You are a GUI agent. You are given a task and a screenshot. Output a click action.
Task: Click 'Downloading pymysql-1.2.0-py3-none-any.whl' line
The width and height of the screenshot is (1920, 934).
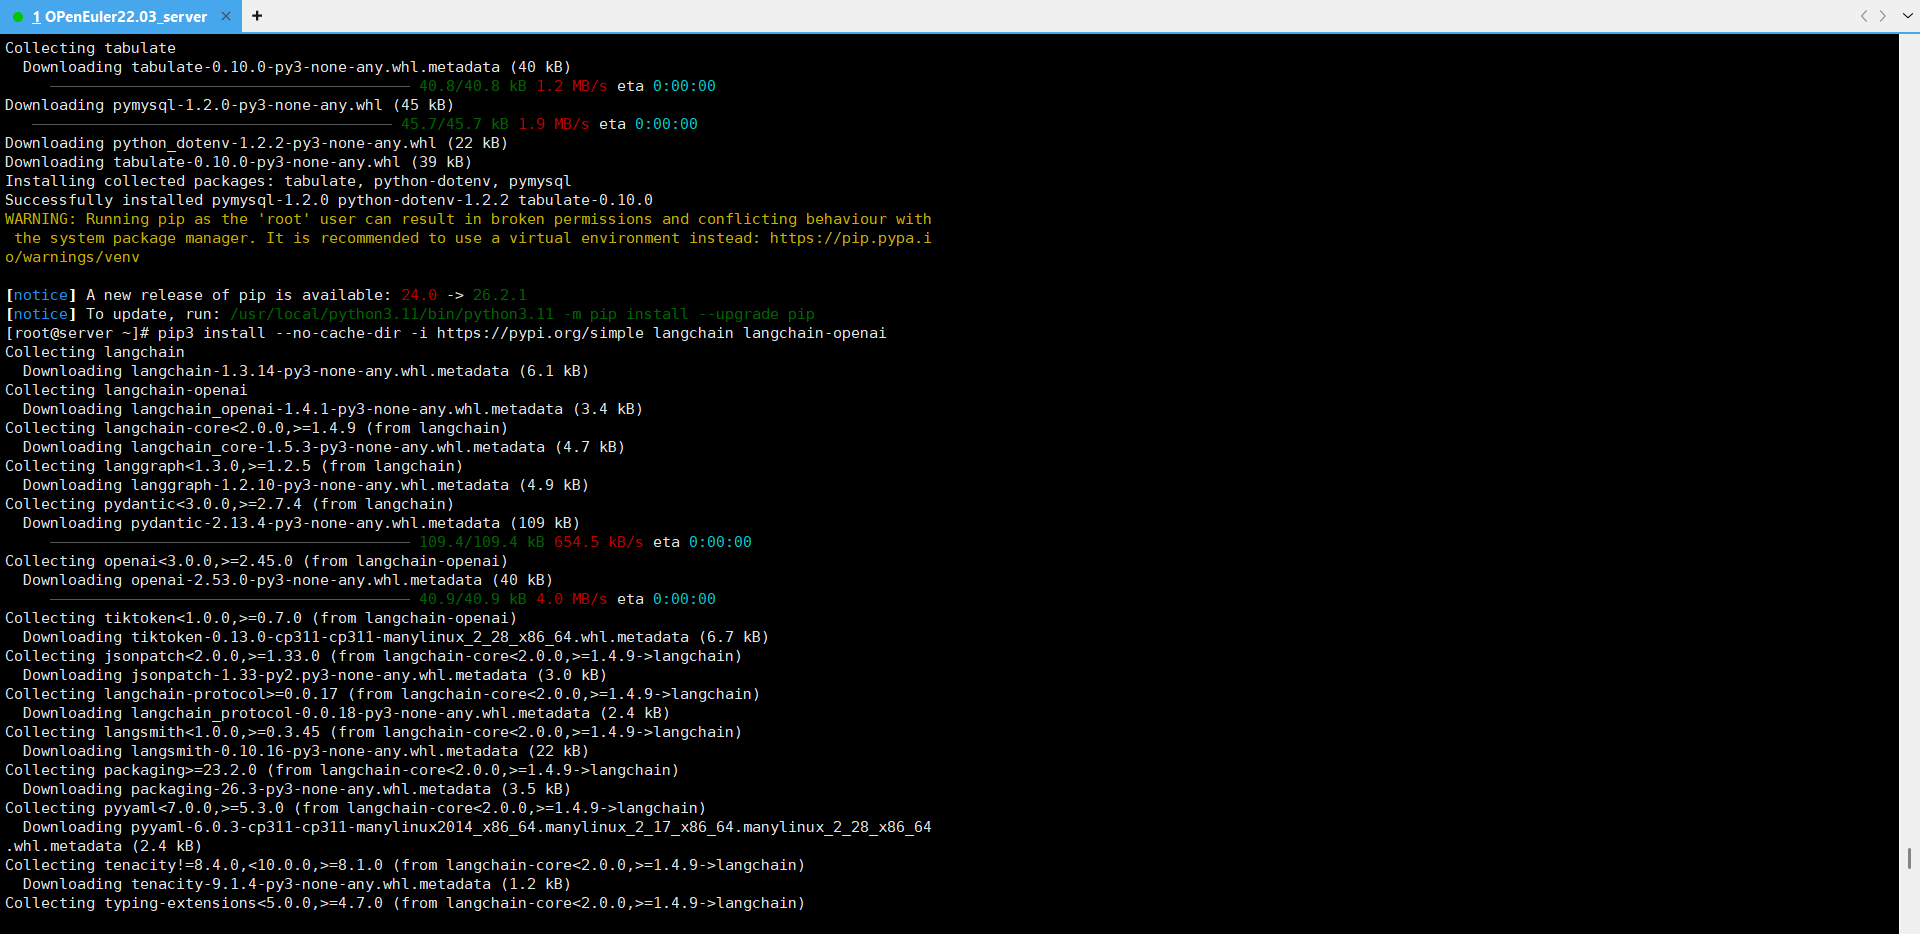(229, 105)
